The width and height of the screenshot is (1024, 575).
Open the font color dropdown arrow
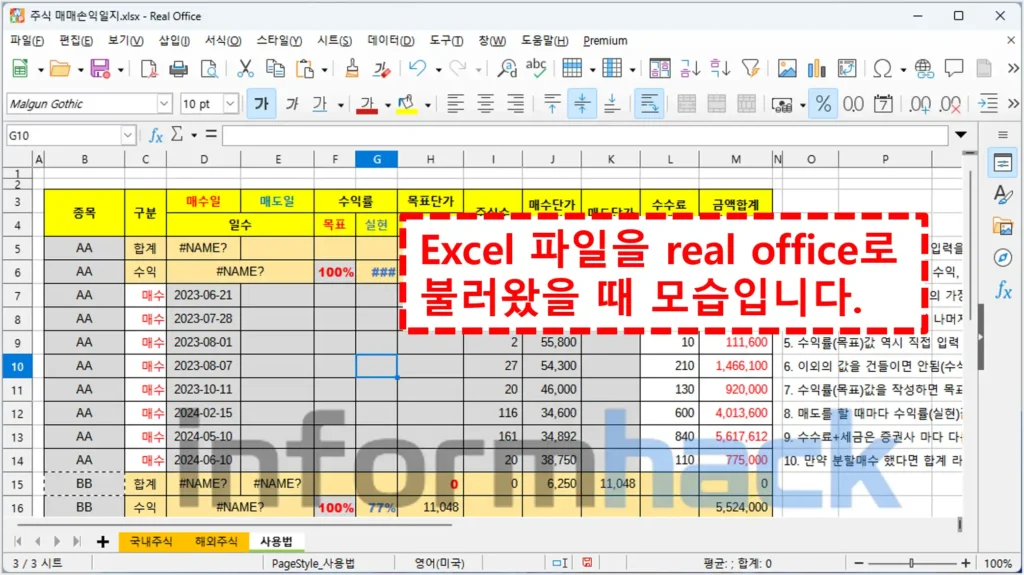point(387,105)
